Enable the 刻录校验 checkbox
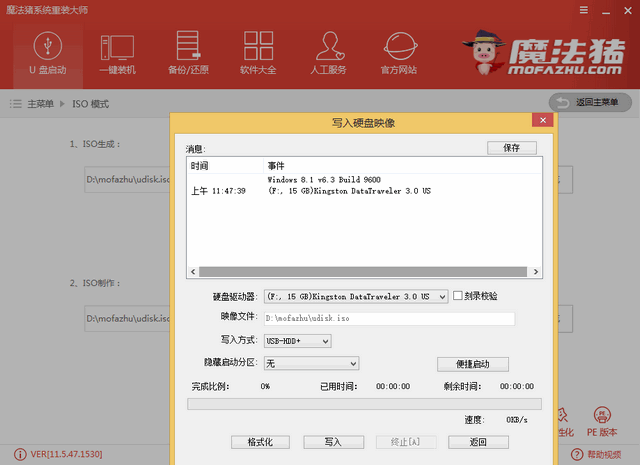This screenshot has width=640, height=465. coord(458,296)
